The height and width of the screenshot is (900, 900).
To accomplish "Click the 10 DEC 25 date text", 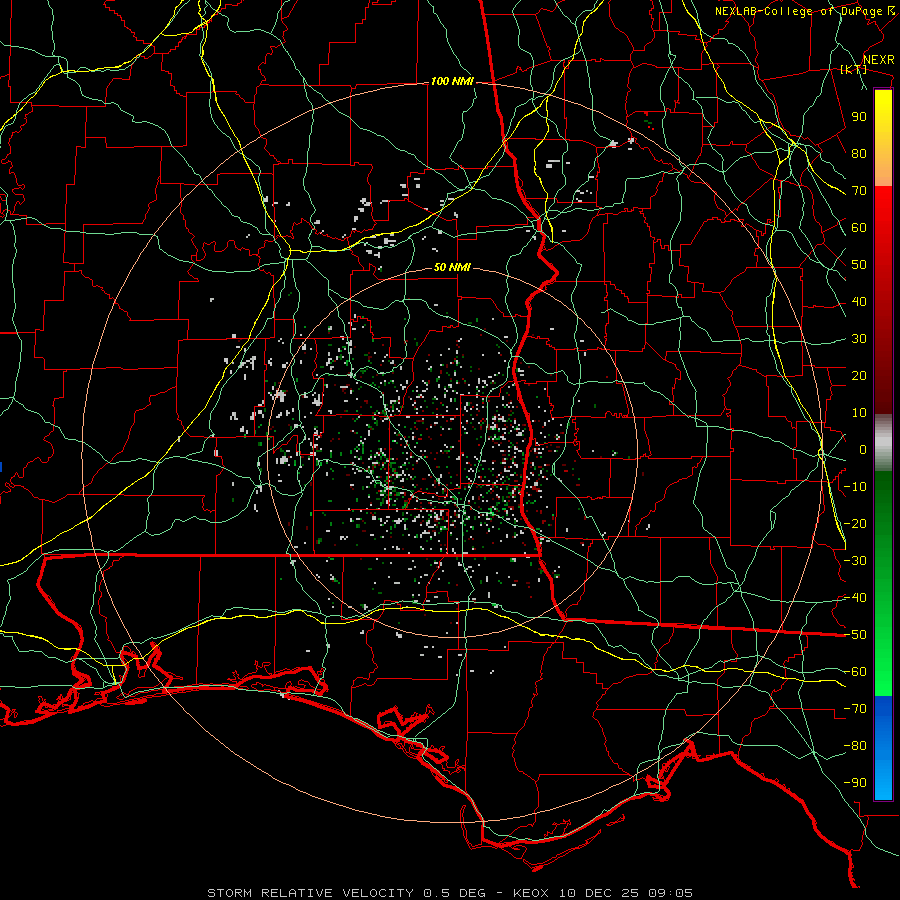I will click(599, 893).
